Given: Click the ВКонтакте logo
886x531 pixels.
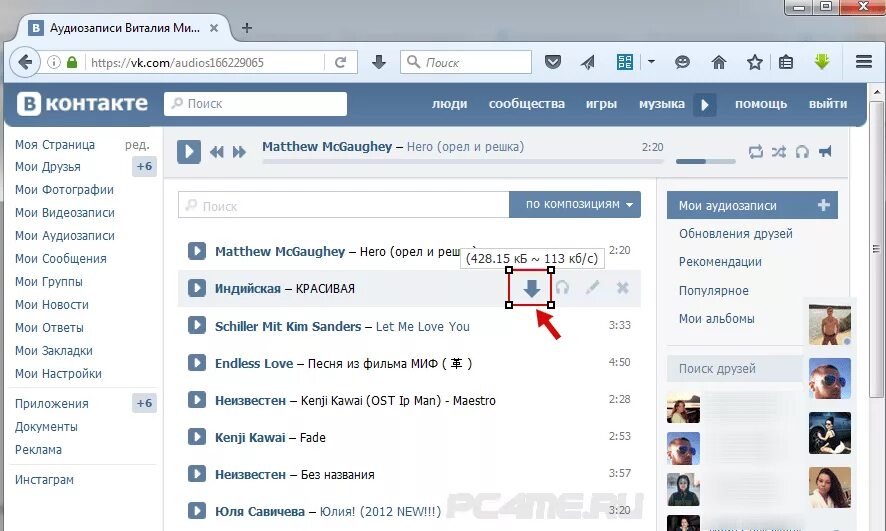Looking at the screenshot, I should coord(82,103).
